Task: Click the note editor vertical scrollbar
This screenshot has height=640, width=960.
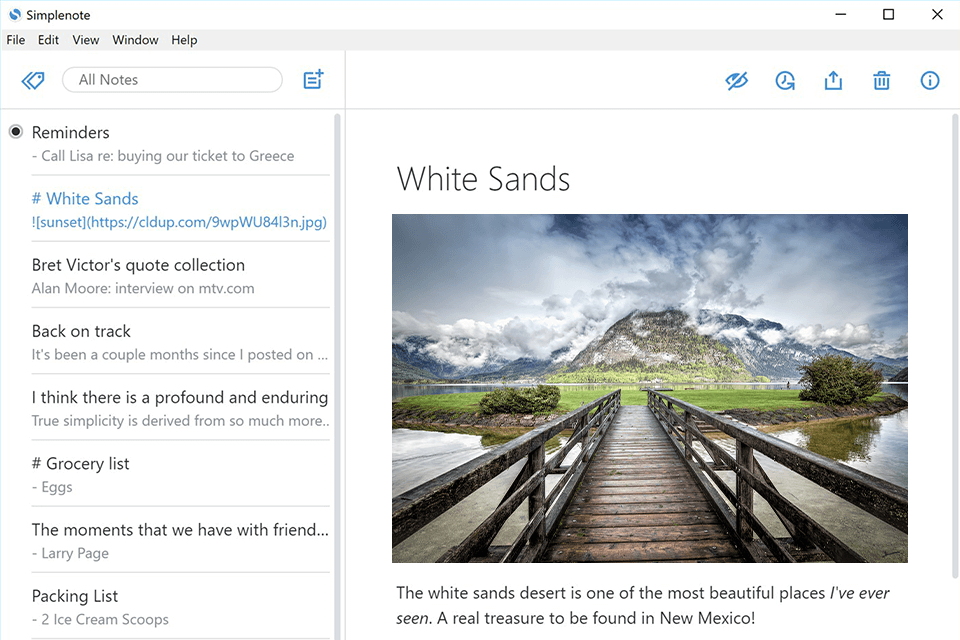Action: coord(955,346)
